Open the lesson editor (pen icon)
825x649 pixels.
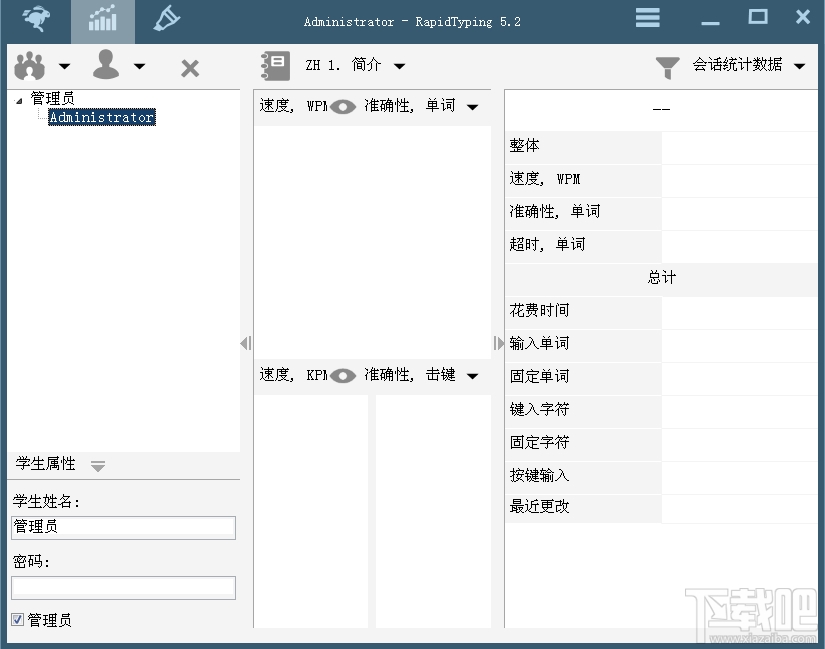[x=167, y=20]
